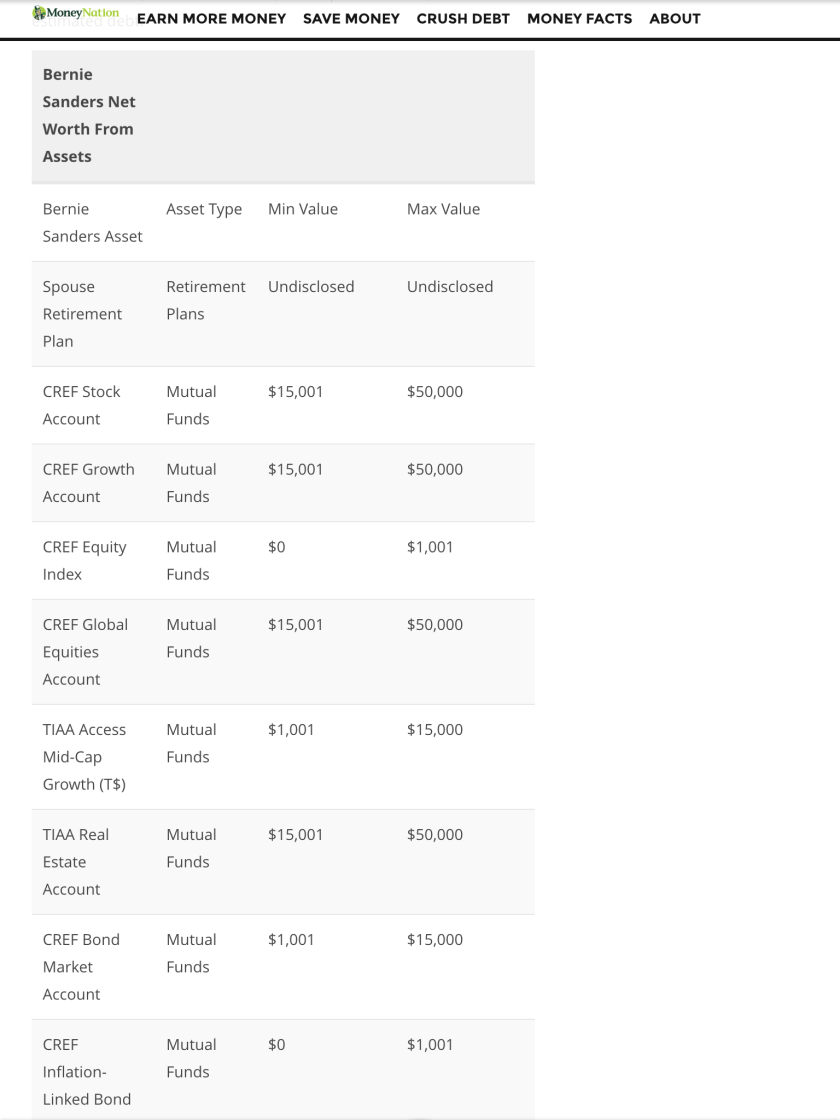The image size is (840, 1120).
Task: Click the Min Value column header
Action: pos(303,209)
